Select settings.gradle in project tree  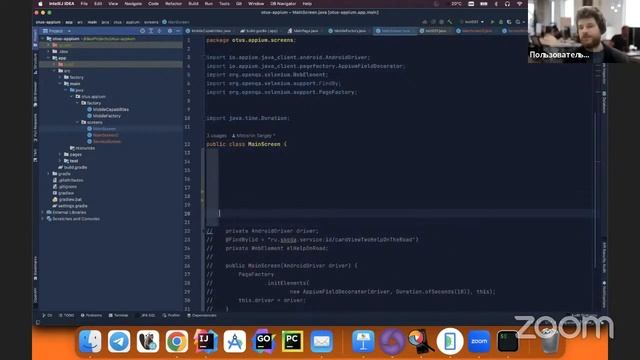pos(70,206)
